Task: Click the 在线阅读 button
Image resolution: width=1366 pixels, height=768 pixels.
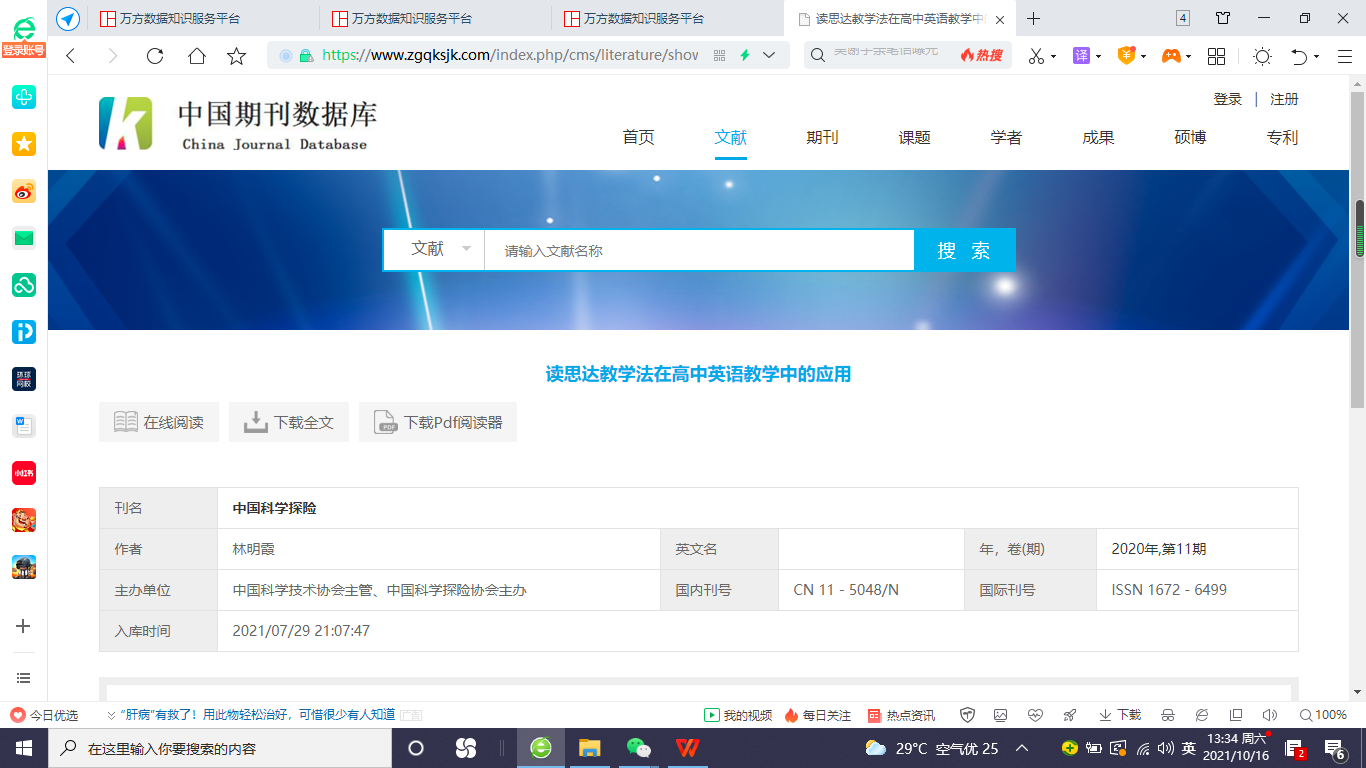Action: [159, 422]
